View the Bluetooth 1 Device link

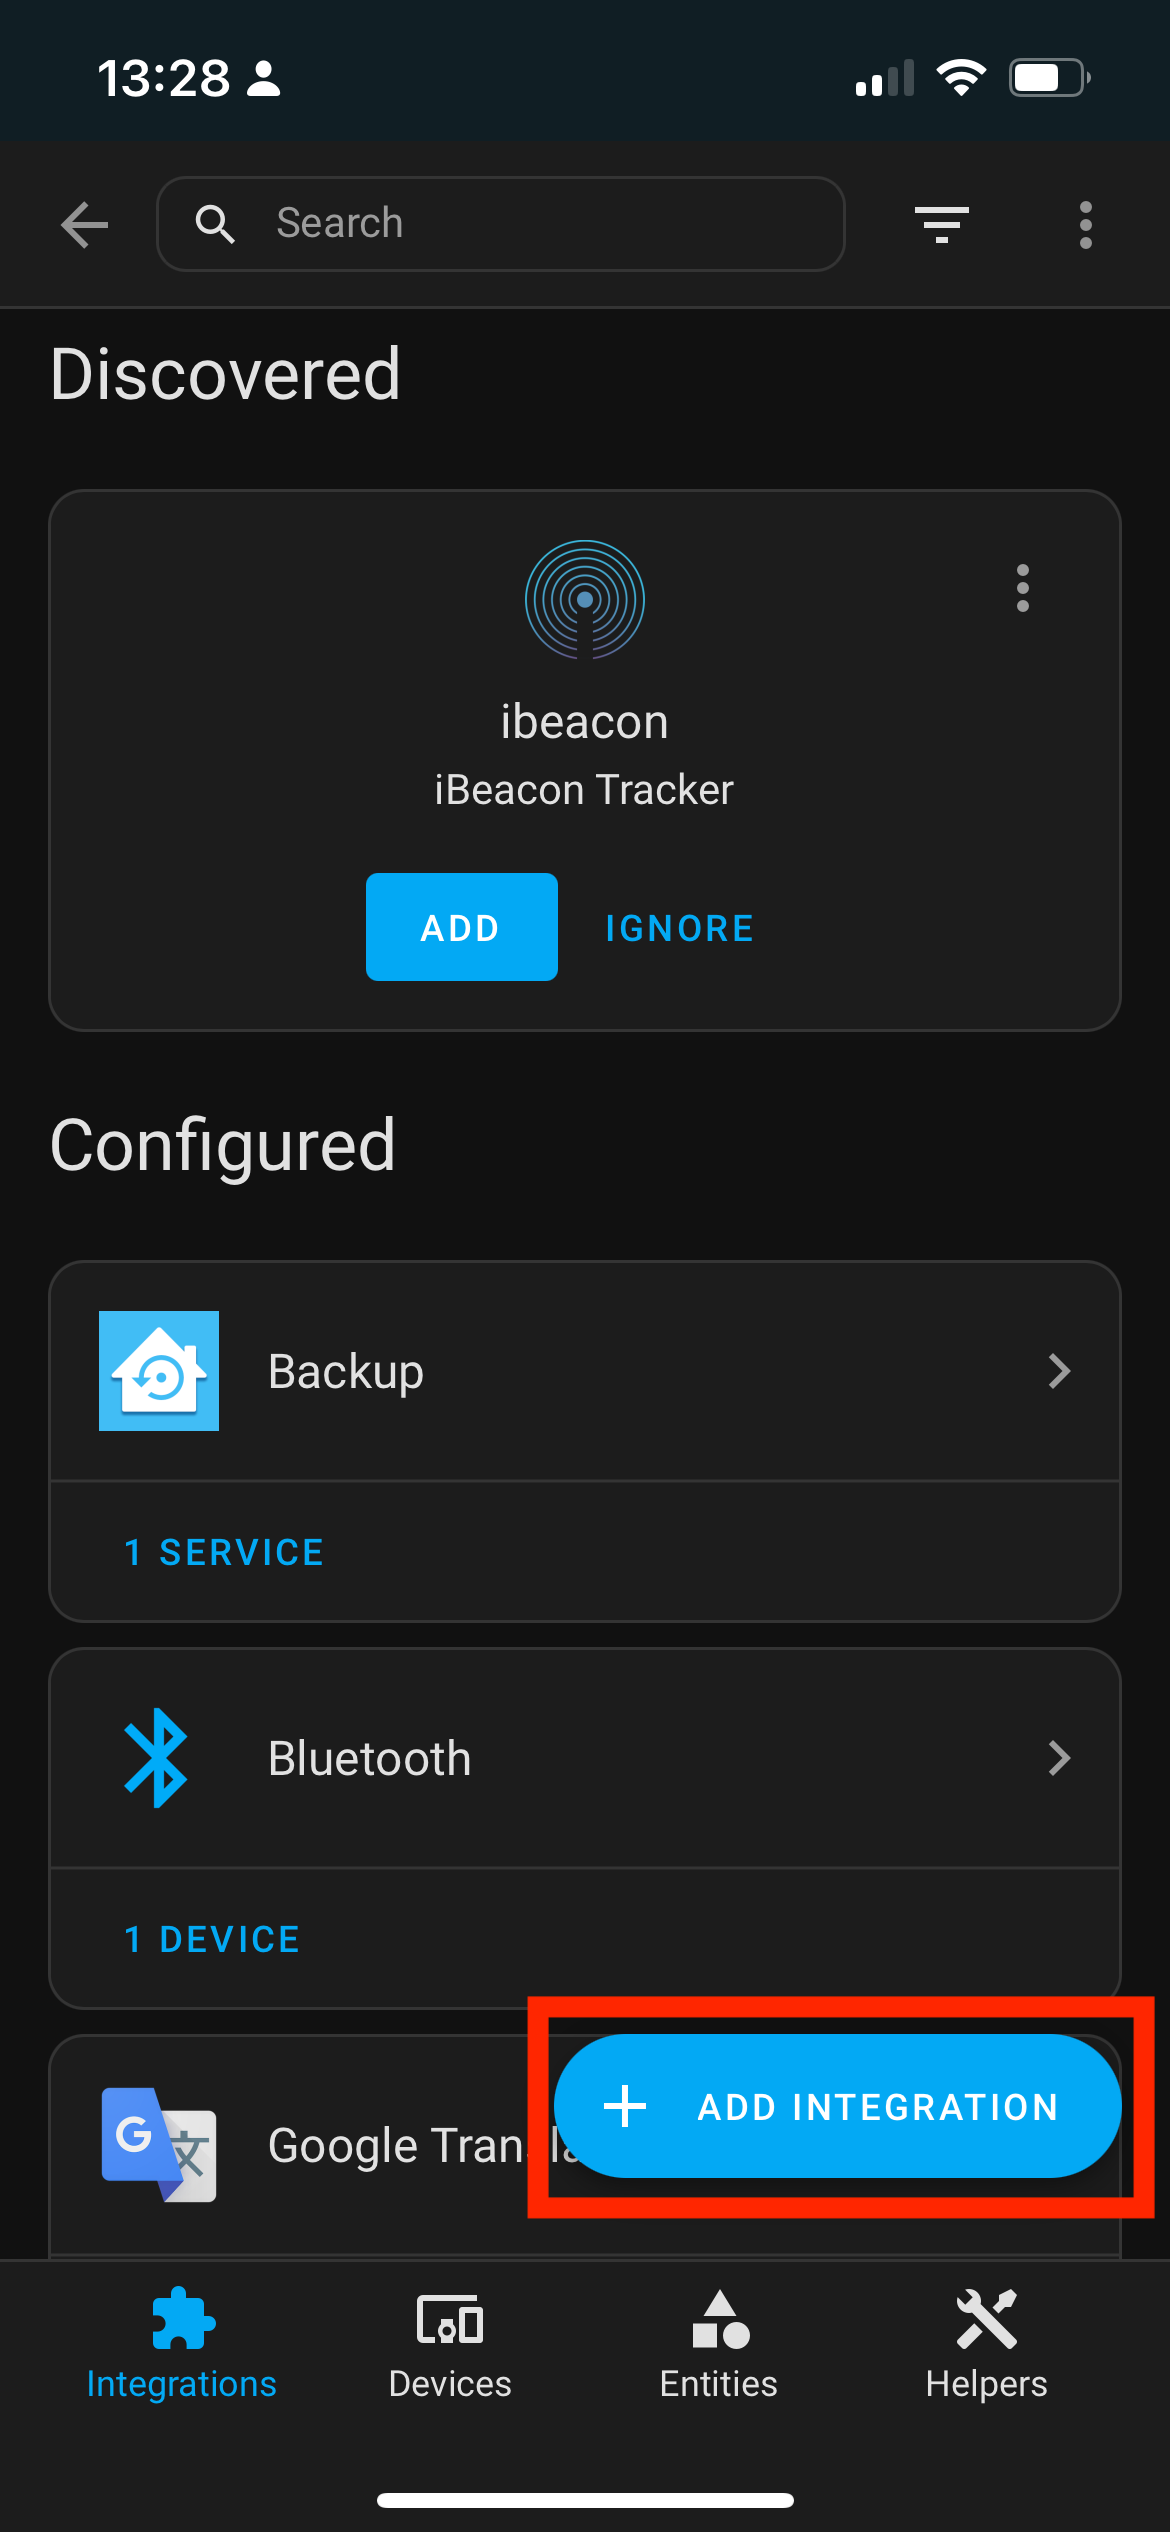(x=212, y=1939)
